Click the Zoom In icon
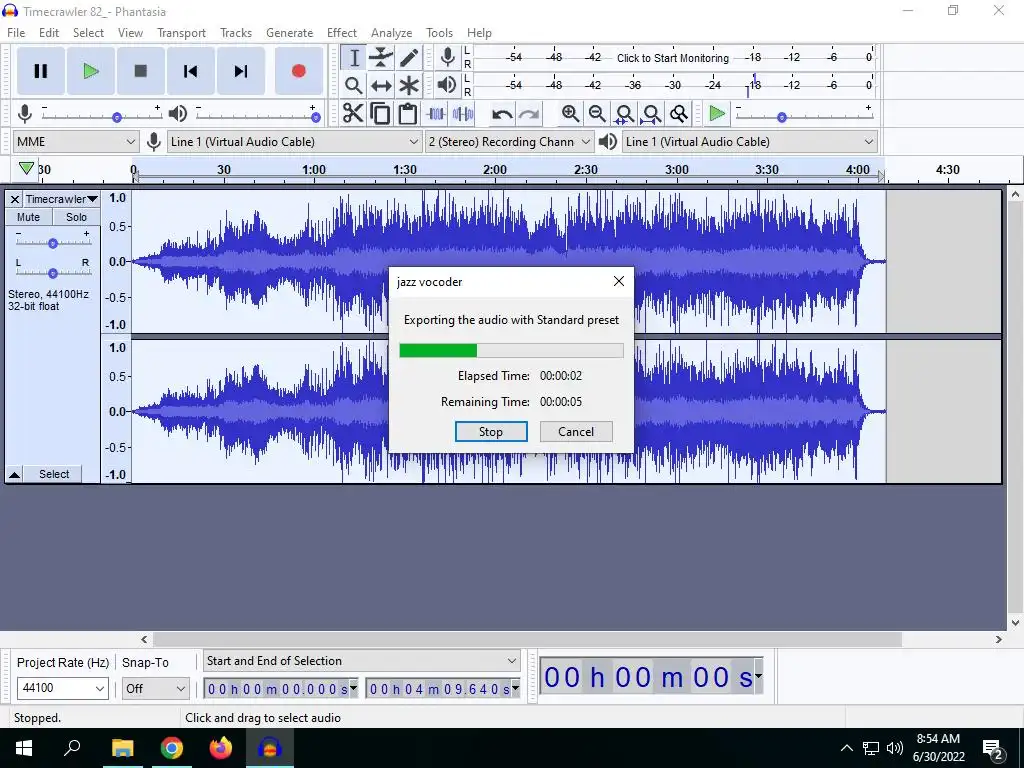The width and height of the screenshot is (1024, 768). coord(570,114)
